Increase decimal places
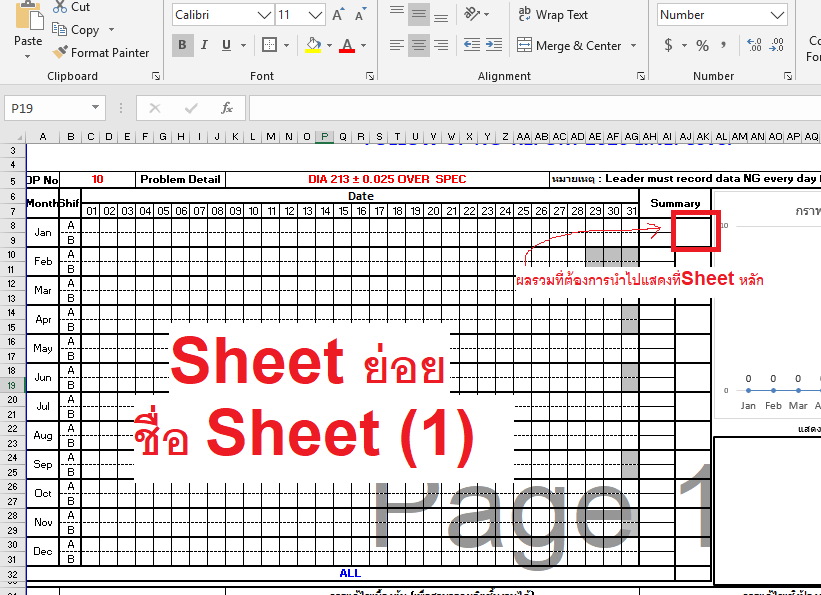 coord(754,45)
